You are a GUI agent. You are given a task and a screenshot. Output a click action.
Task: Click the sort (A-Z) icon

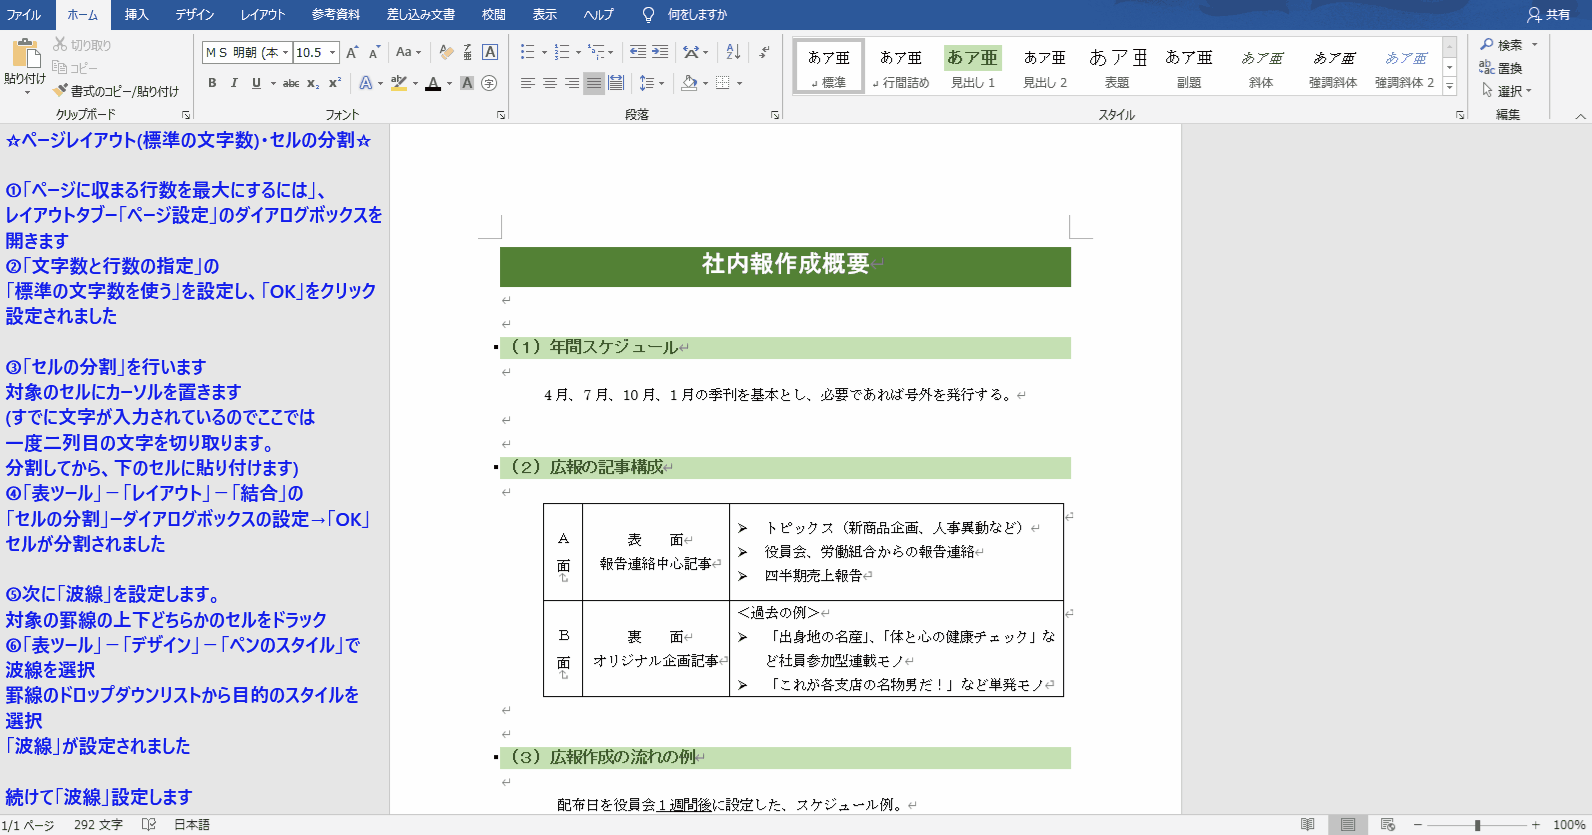point(733,52)
